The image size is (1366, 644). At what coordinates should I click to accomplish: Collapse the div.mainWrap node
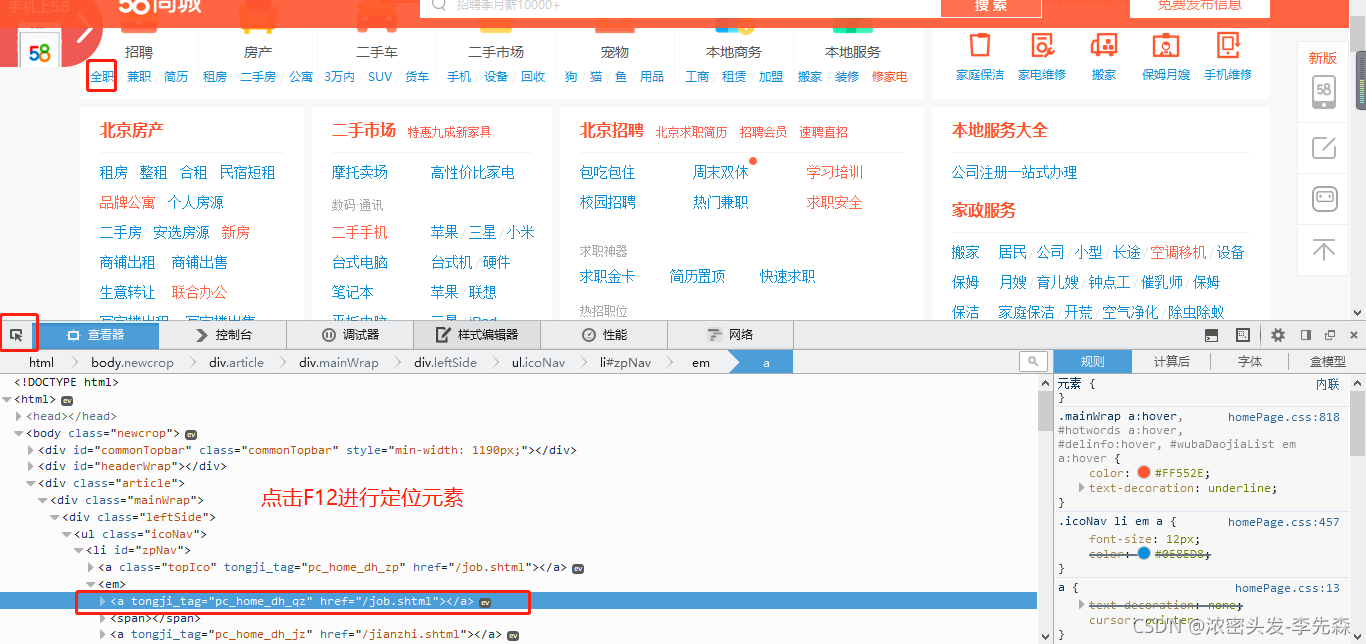point(43,500)
